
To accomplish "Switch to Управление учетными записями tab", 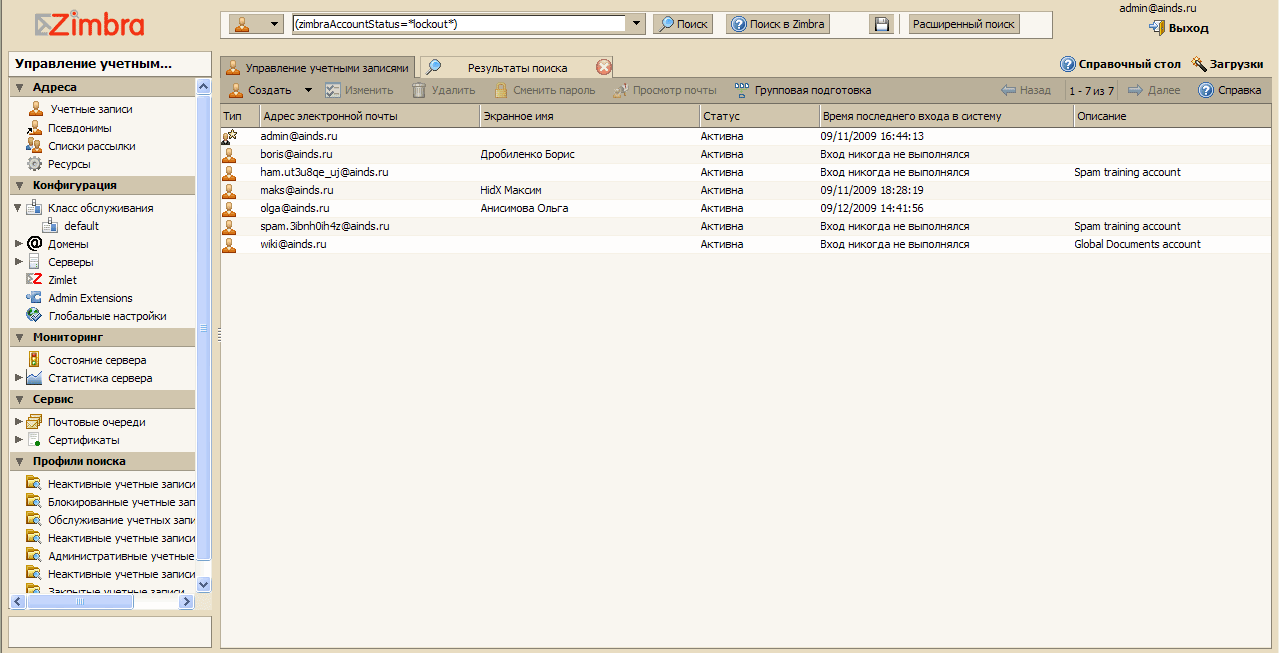I will click(317, 68).
